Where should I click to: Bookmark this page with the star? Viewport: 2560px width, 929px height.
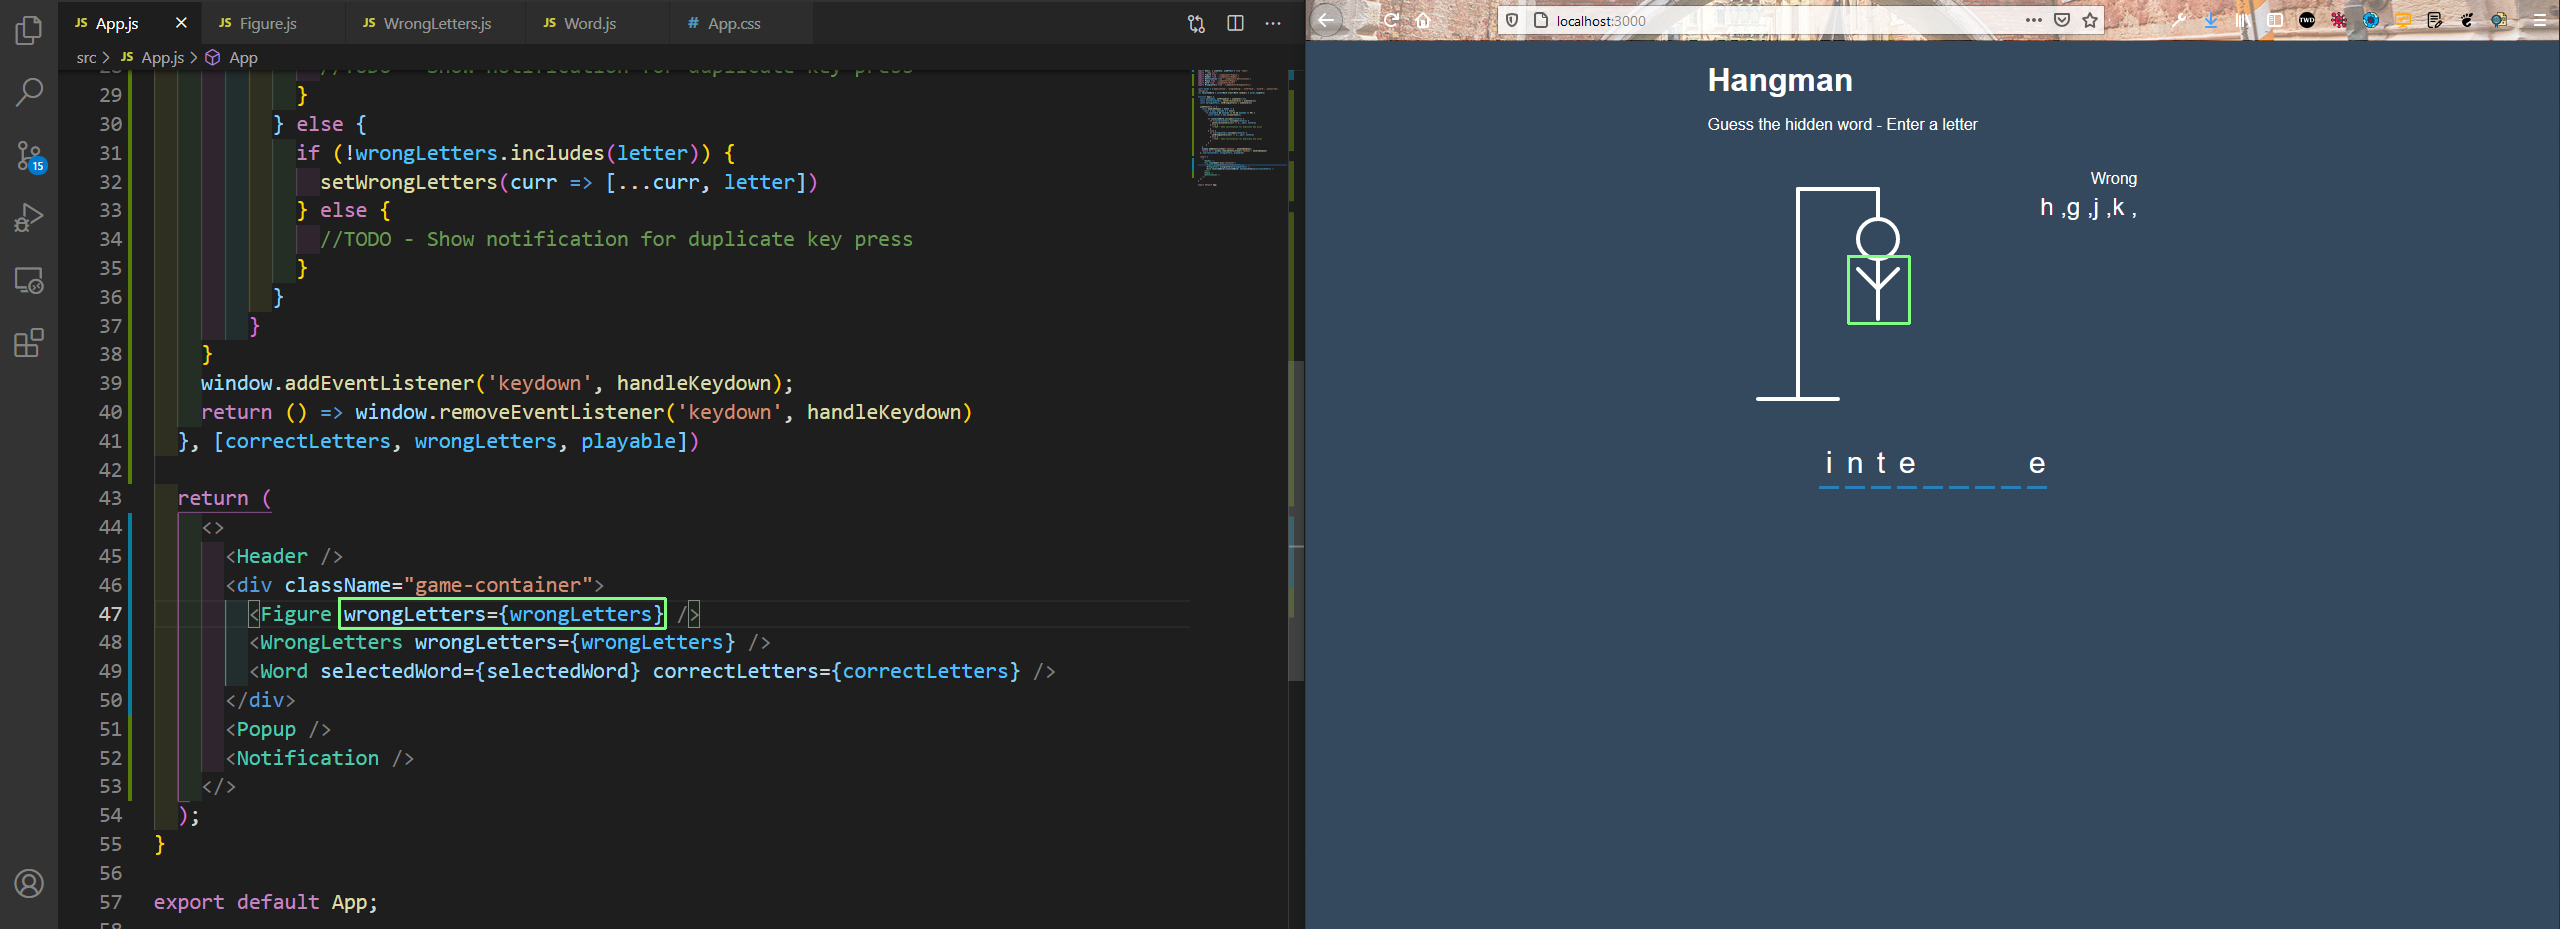(2090, 20)
